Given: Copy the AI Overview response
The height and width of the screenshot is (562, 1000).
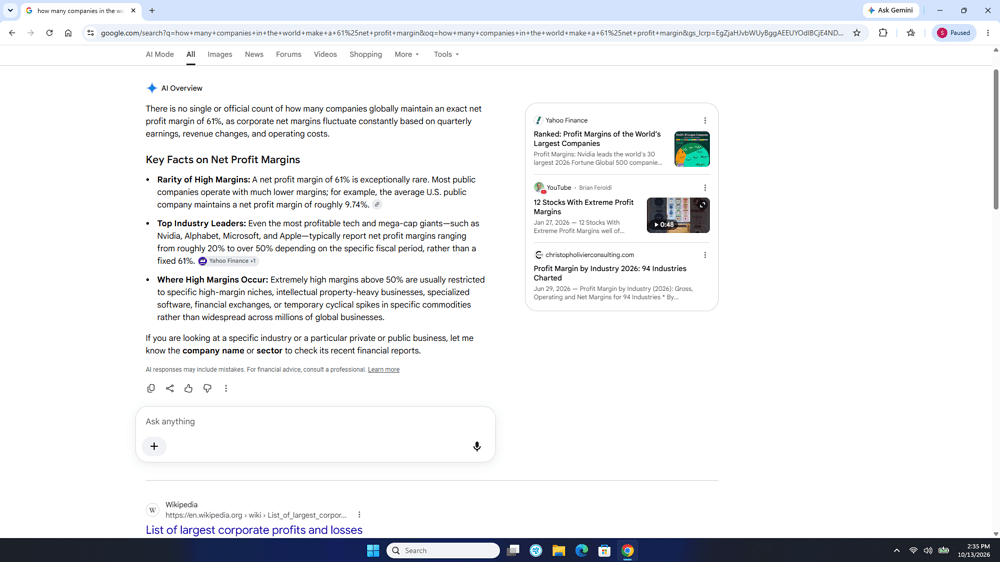Looking at the screenshot, I should pyautogui.click(x=151, y=388).
